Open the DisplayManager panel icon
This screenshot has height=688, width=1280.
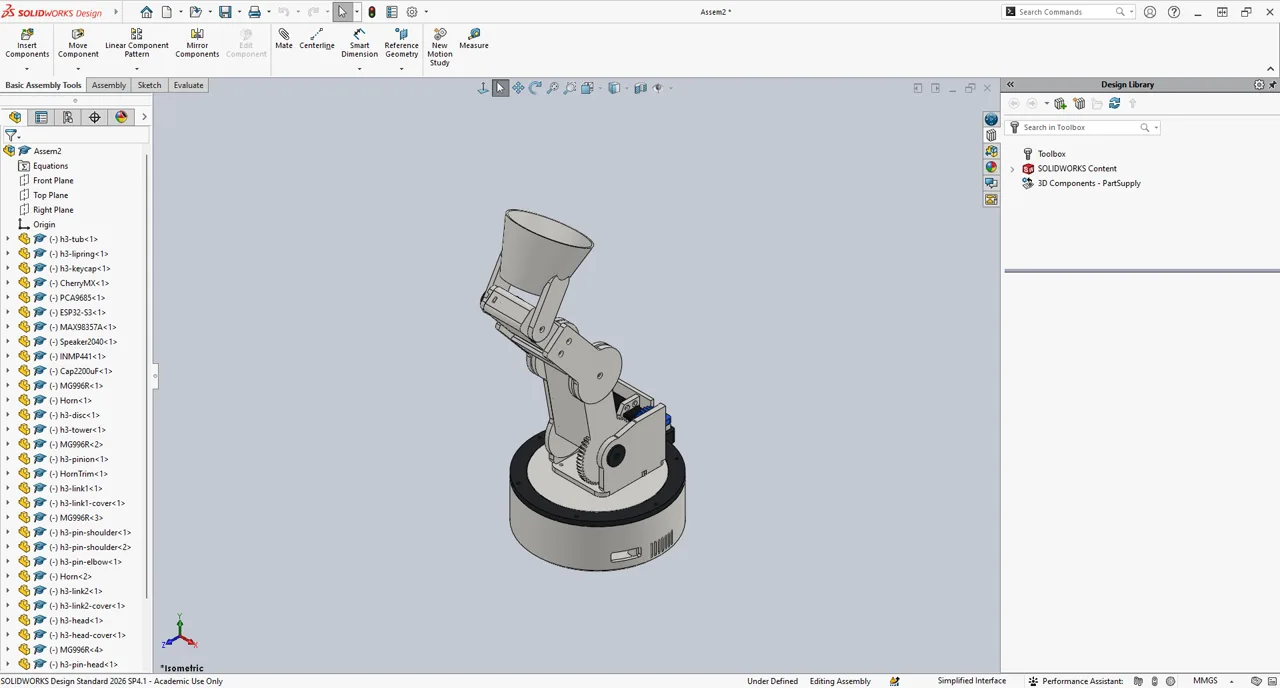coord(121,117)
